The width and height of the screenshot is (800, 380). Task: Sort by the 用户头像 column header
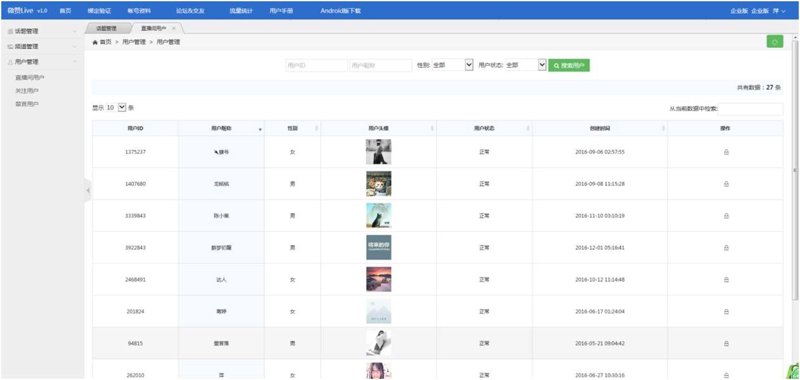(379, 129)
